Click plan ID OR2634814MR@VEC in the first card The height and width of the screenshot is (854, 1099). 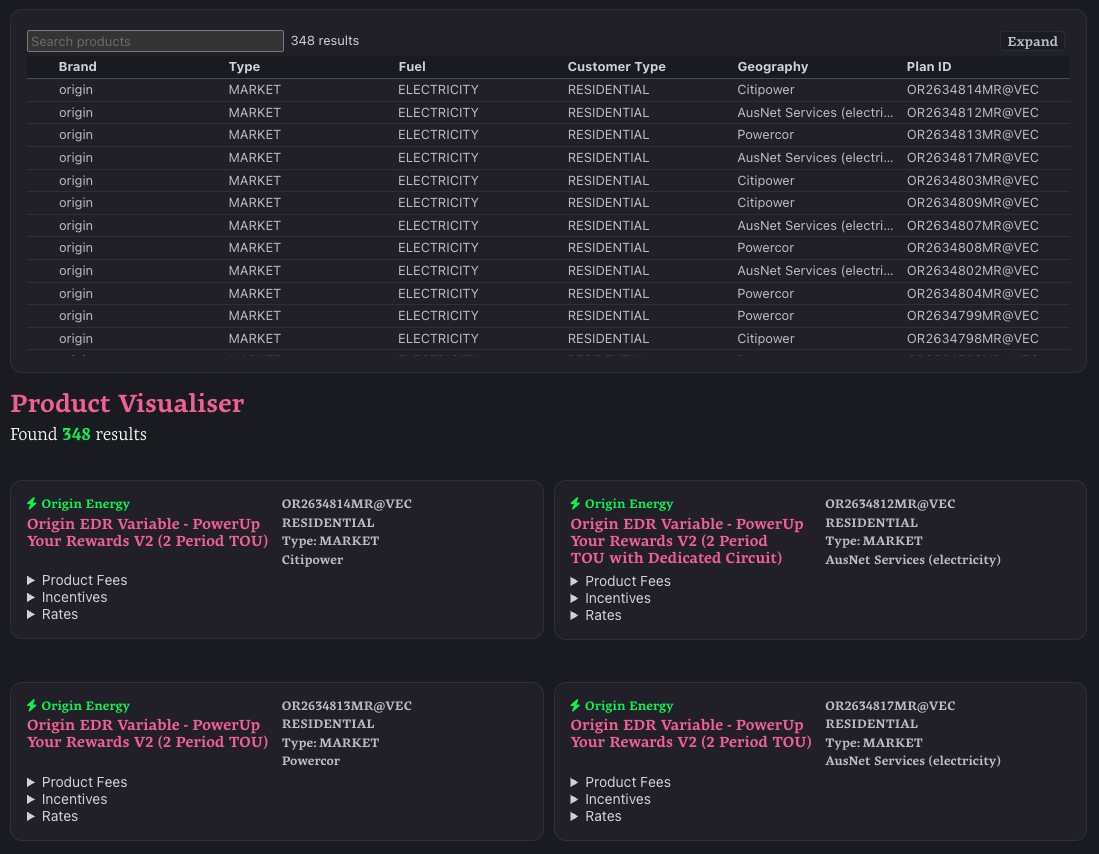tap(346, 503)
